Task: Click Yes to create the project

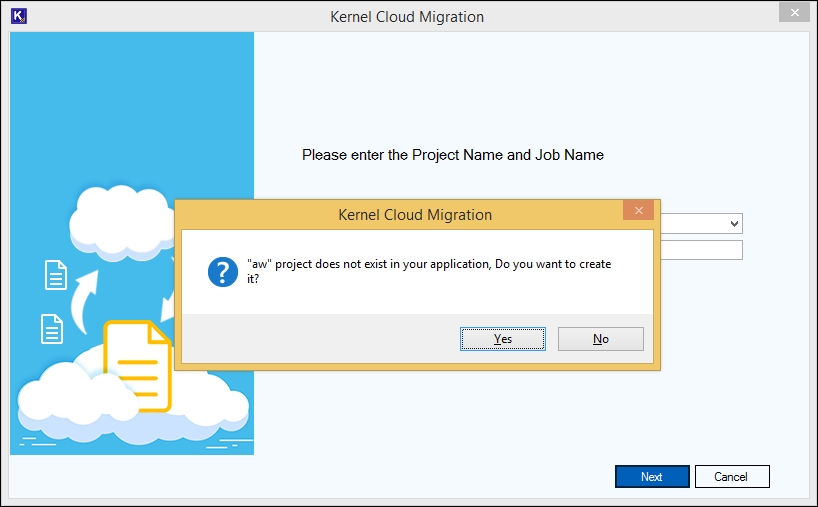Action: tap(502, 339)
